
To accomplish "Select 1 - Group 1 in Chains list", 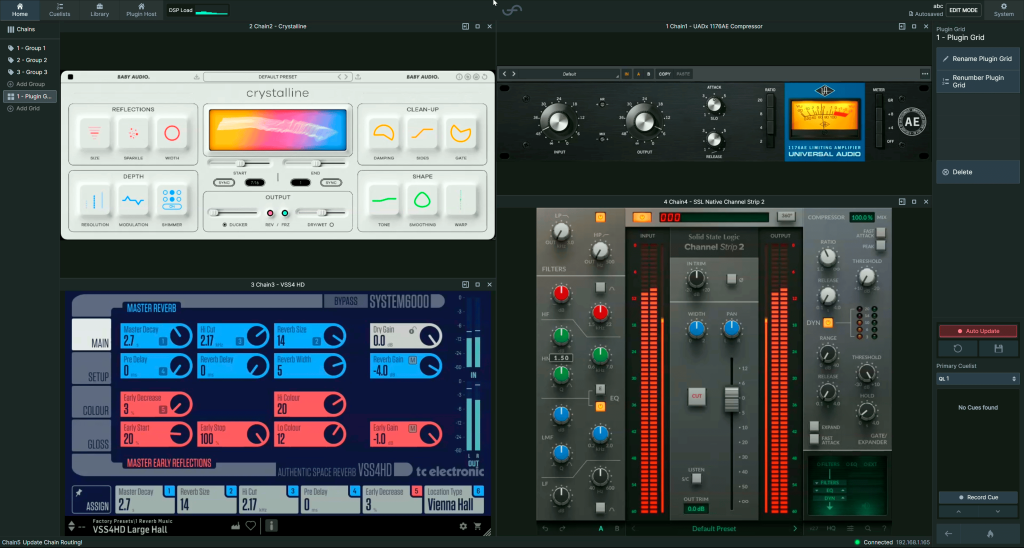I will (30, 48).
